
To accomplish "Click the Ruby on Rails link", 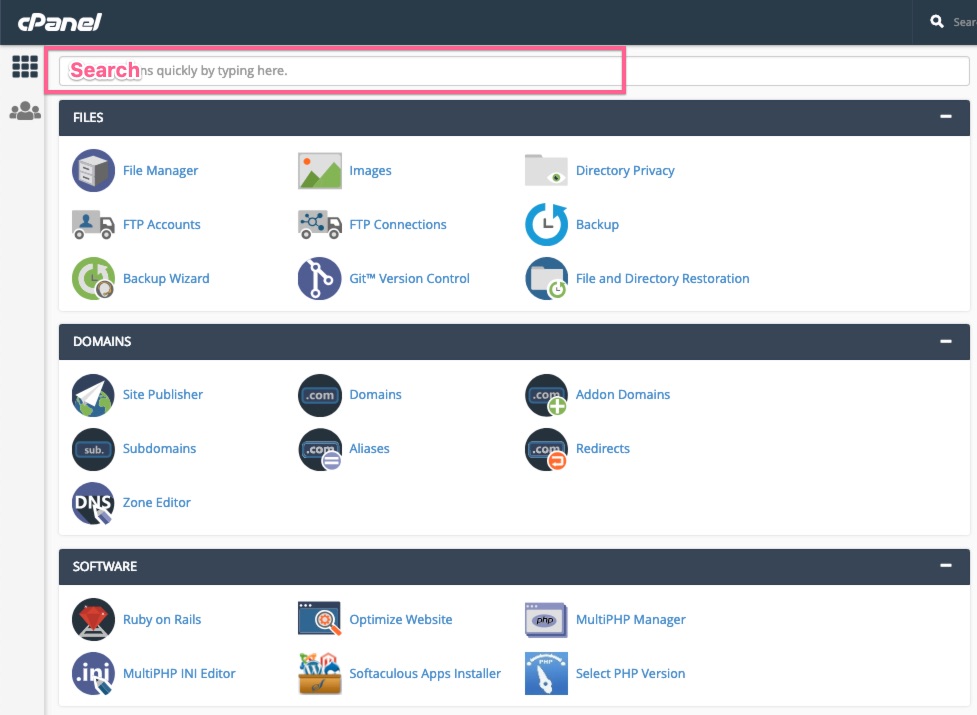I will [162, 620].
